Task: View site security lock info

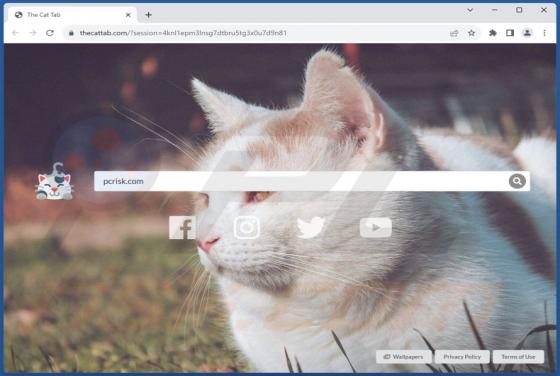Action: [71, 33]
